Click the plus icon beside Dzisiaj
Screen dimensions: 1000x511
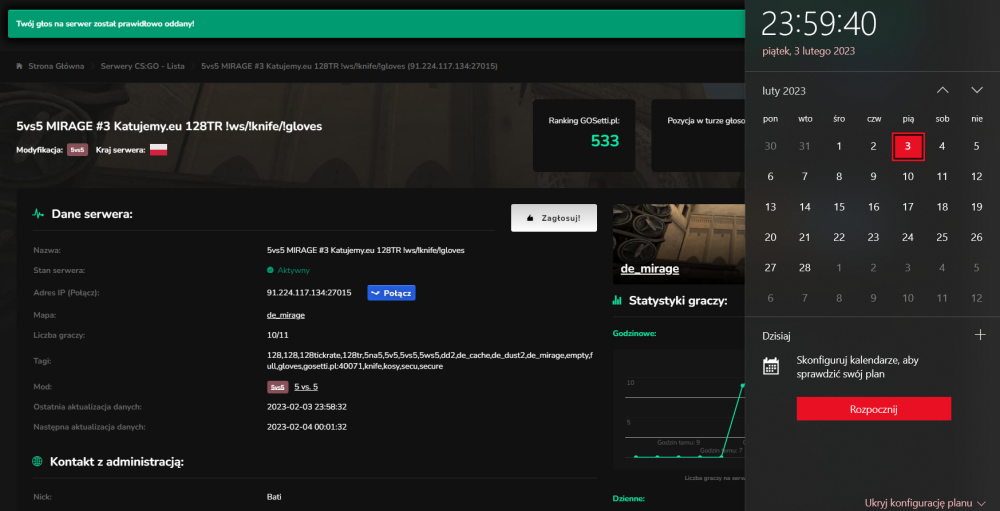pyautogui.click(x=980, y=335)
